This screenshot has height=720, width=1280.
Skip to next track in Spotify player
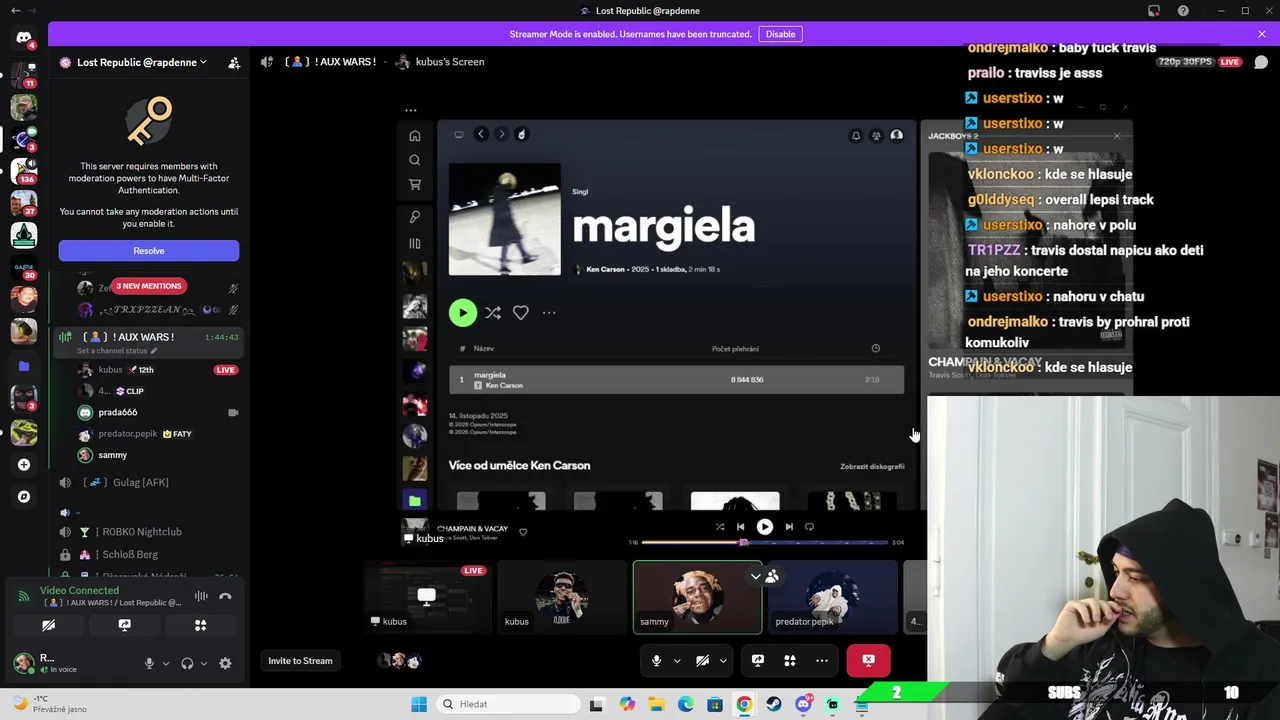[789, 527]
